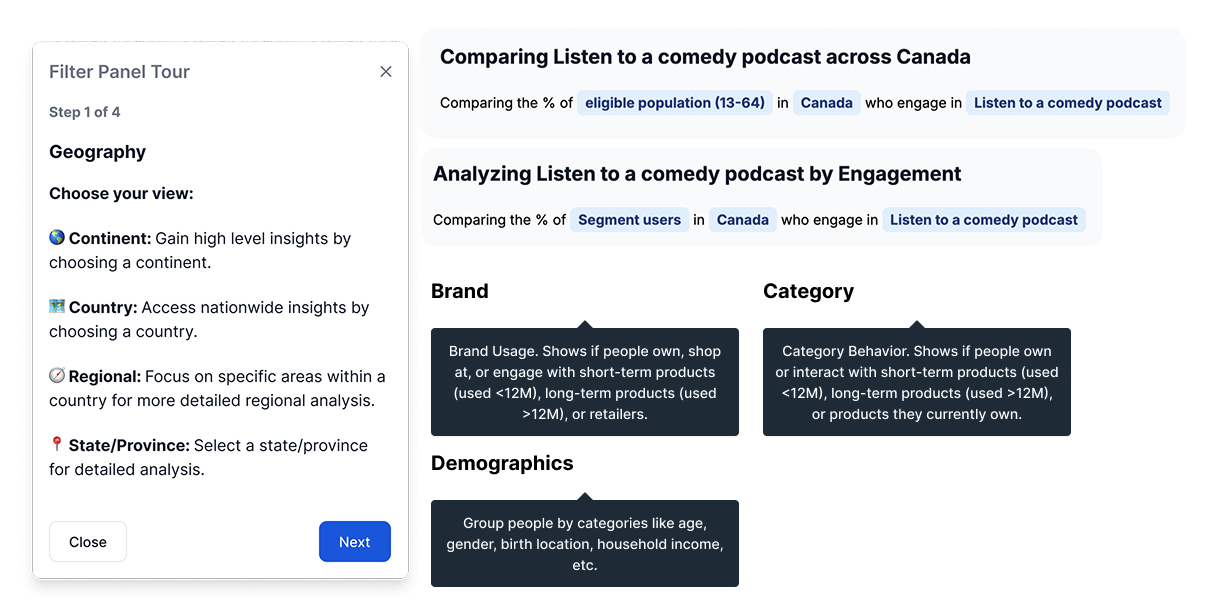Click the 'State/Province:' description text
Viewport: 1219px width, 615px height.
click(x=210, y=457)
